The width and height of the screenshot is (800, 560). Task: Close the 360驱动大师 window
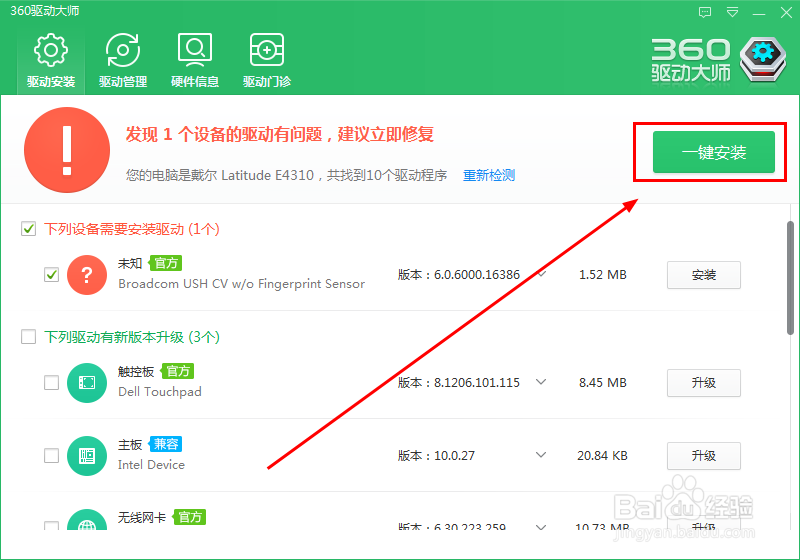coord(786,12)
